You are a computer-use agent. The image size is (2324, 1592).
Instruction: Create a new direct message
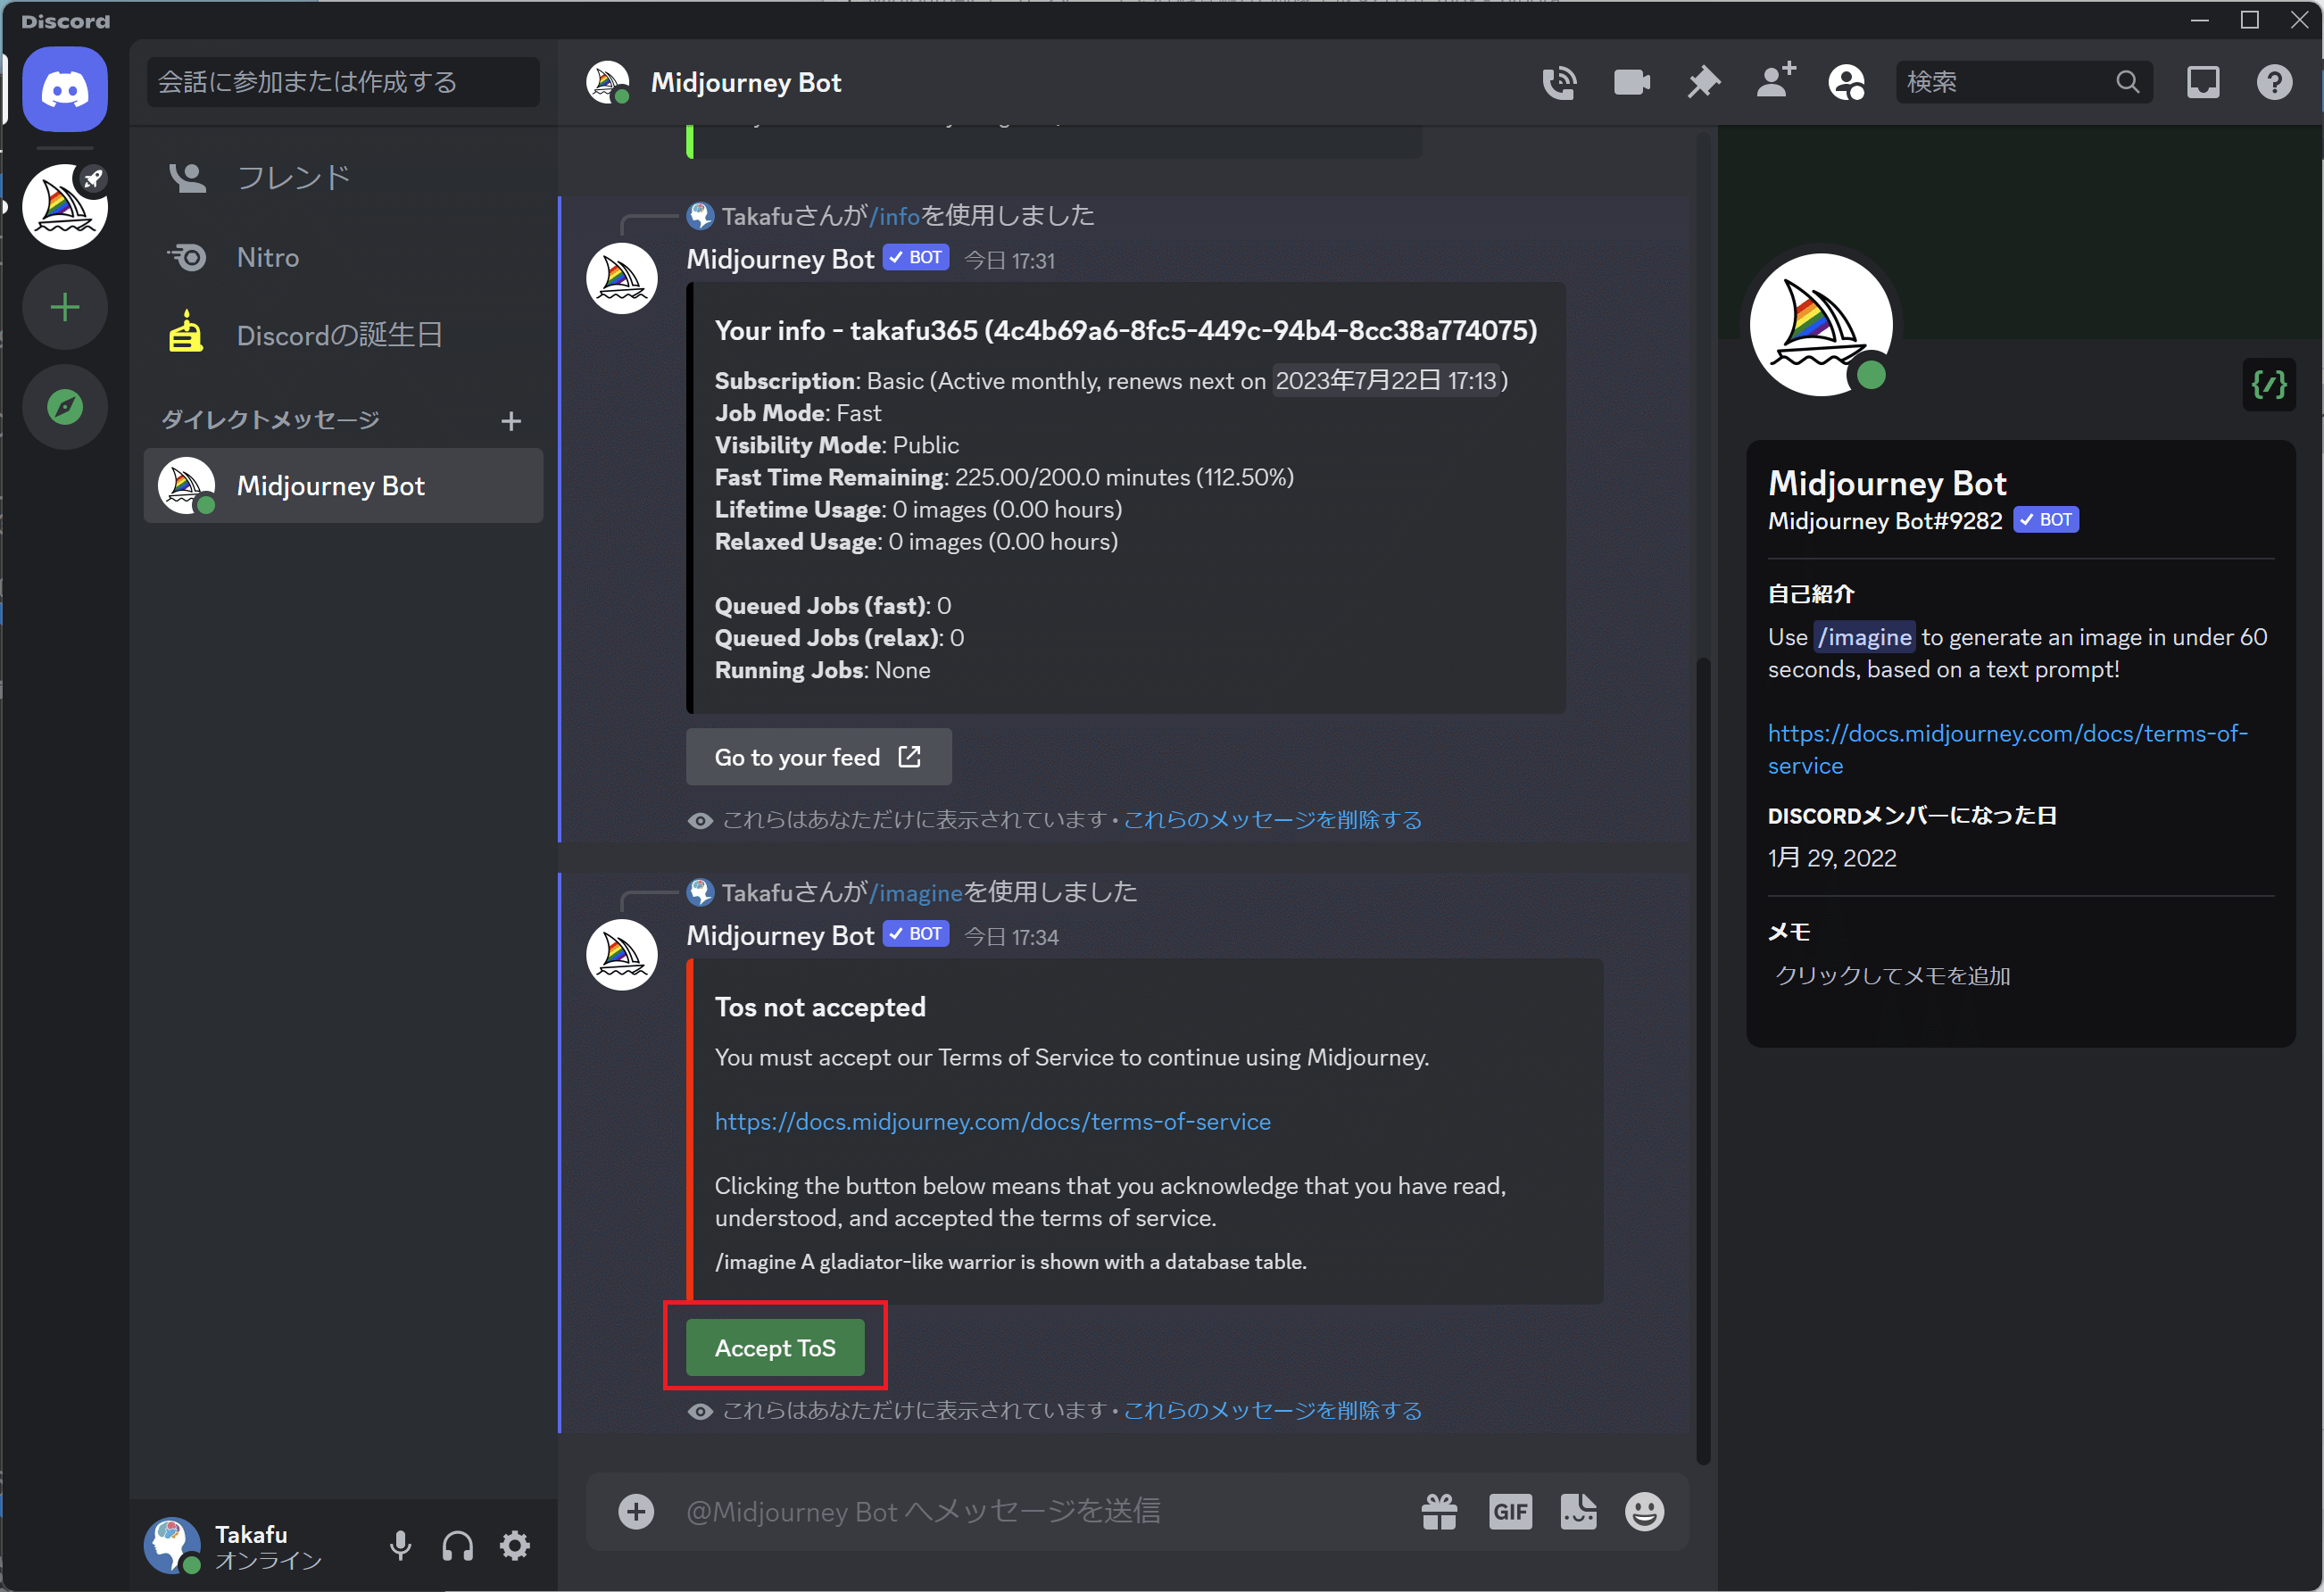tap(511, 421)
